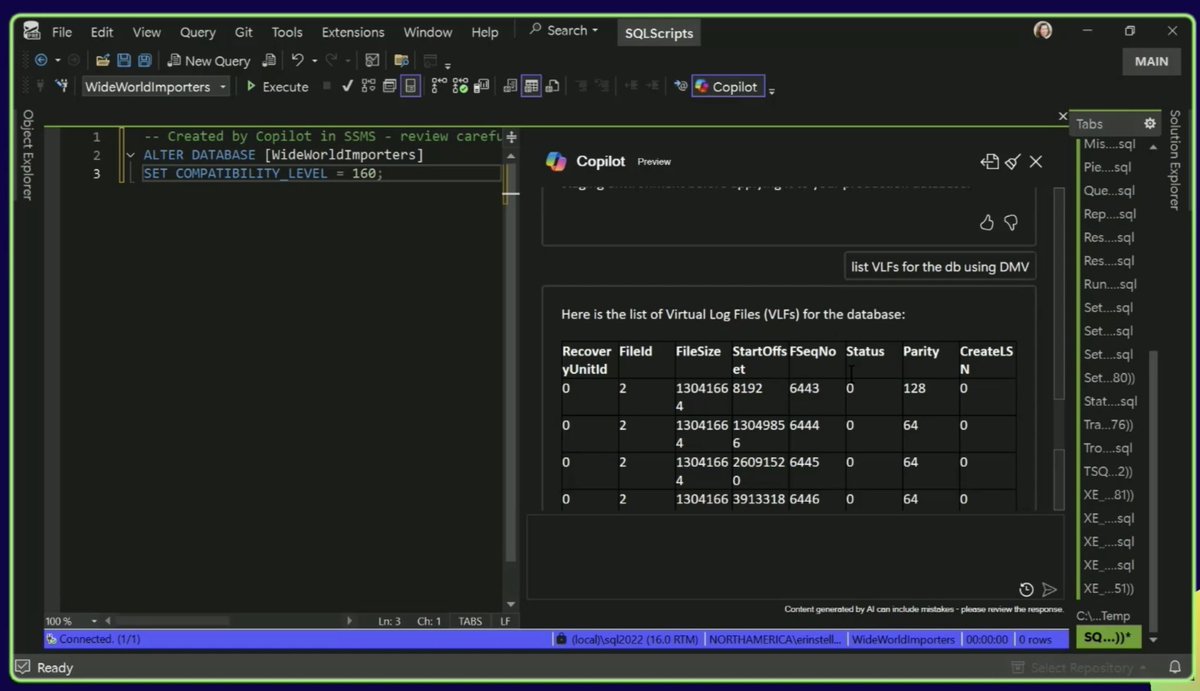Image resolution: width=1200 pixels, height=691 pixels.
Task: Click the thumbs down feedback icon
Action: 1011,223
